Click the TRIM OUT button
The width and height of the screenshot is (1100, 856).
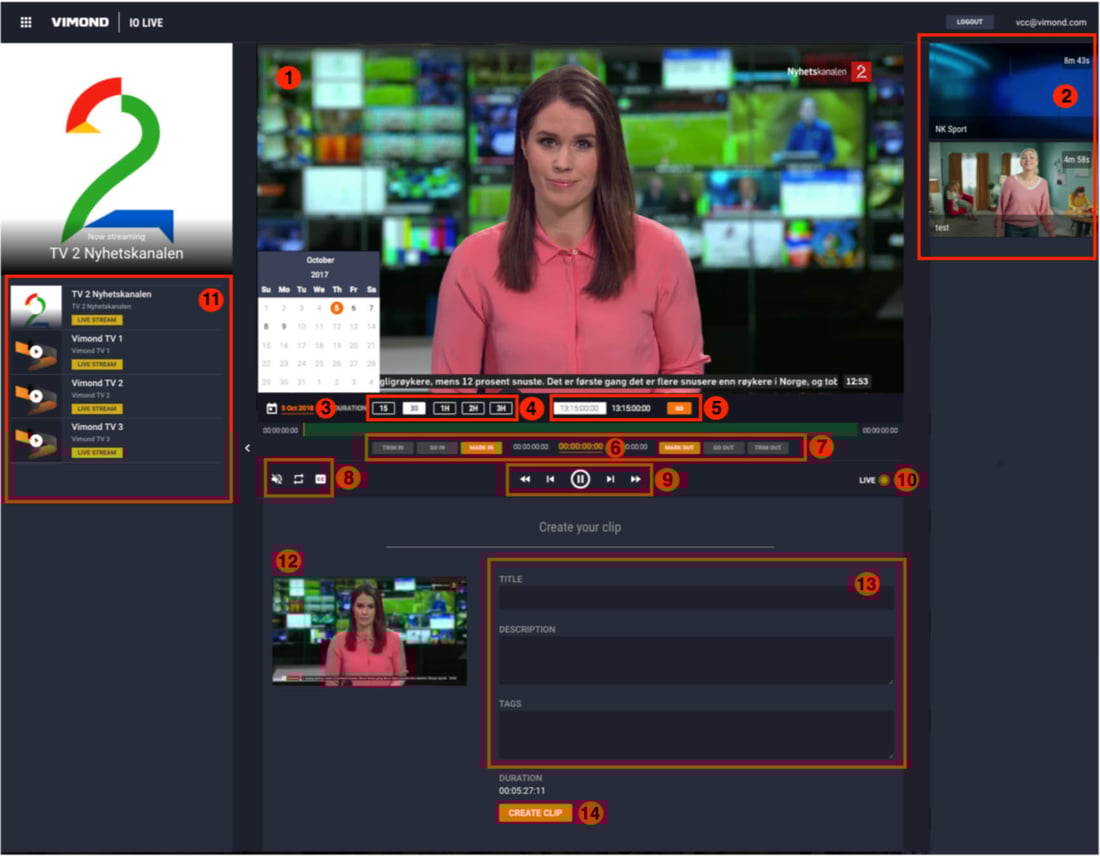point(768,448)
